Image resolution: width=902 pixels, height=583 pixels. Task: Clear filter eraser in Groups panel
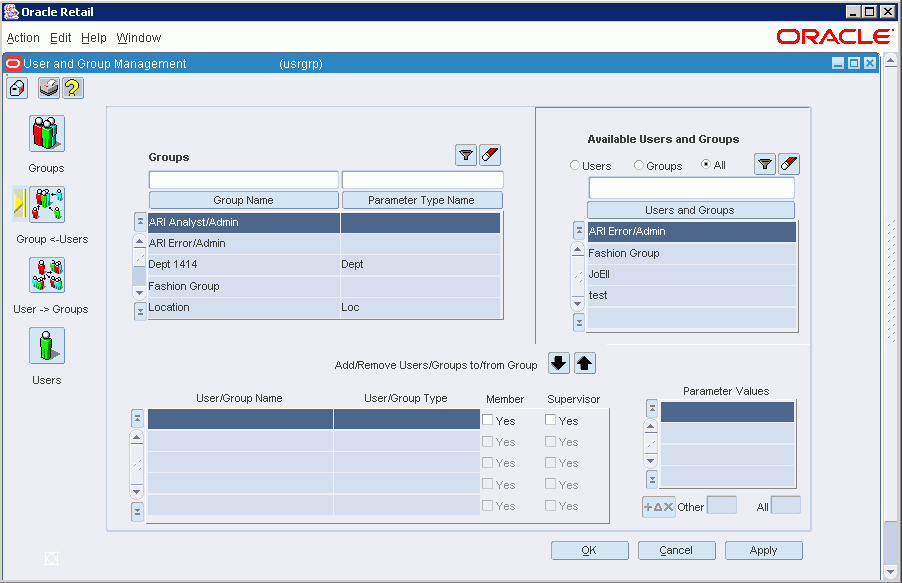(490, 155)
